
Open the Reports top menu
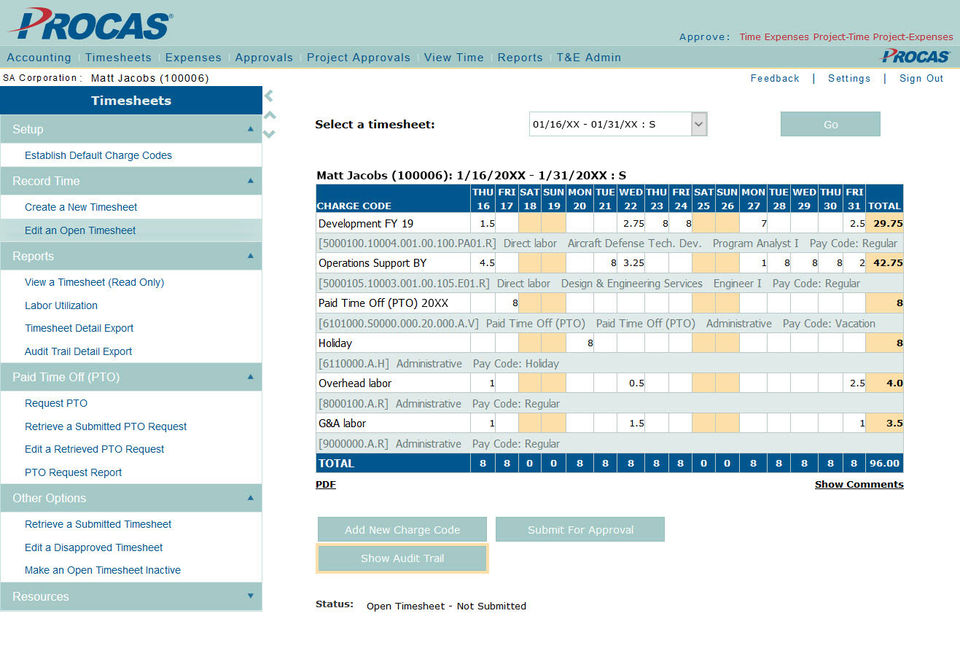[520, 57]
